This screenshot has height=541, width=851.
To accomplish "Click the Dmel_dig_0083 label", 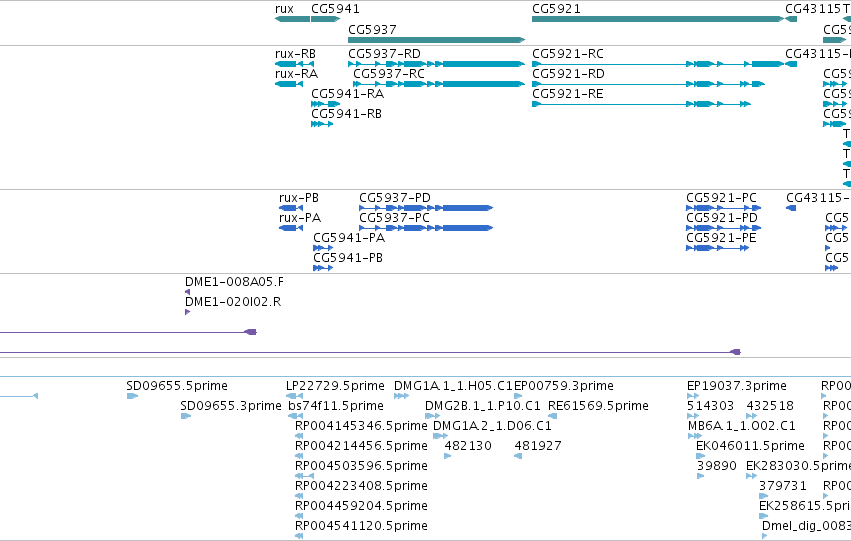I will pos(806,526).
